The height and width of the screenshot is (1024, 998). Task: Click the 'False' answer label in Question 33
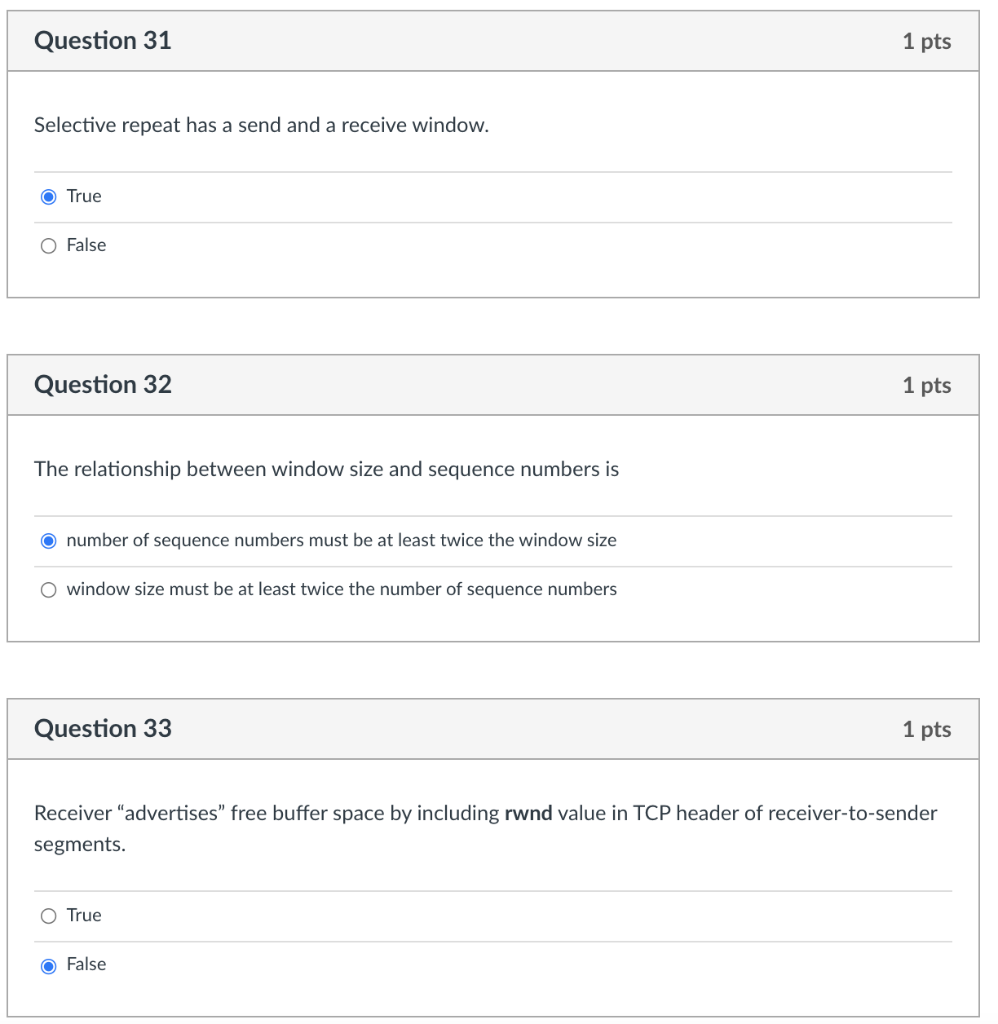coord(86,964)
